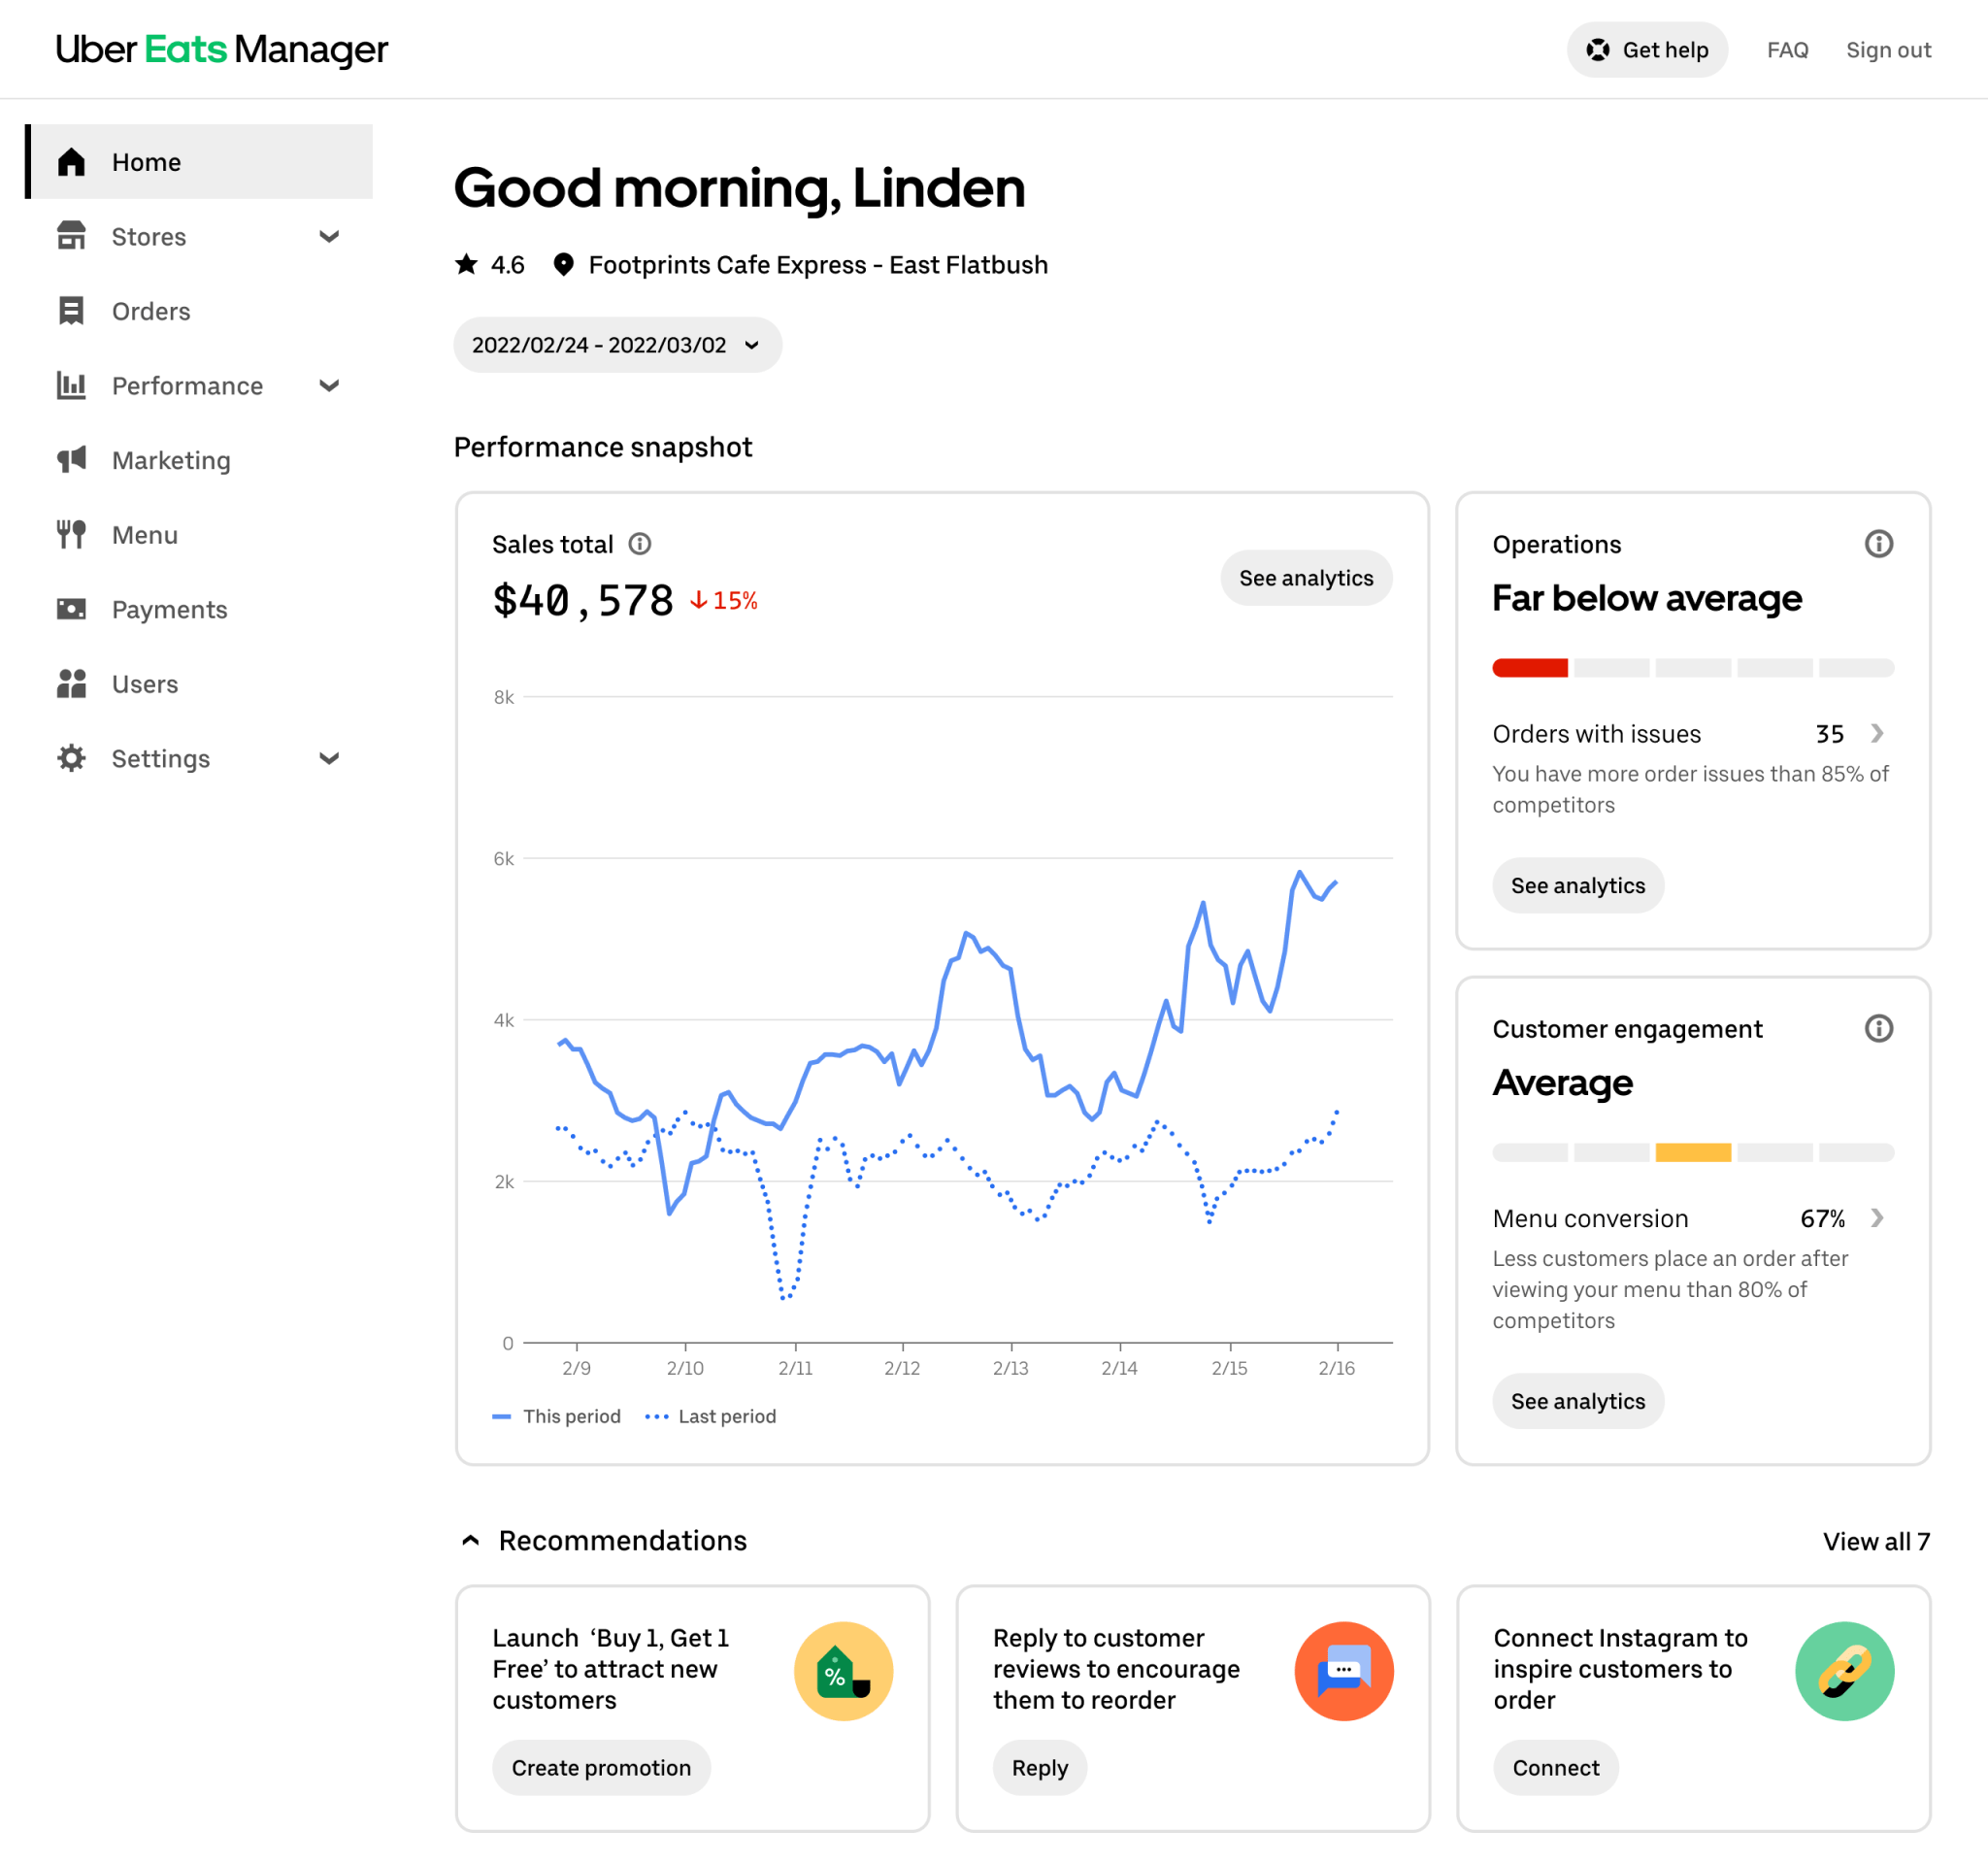The image size is (1988, 1864).
Task: Open Orders in the sidebar
Action: tap(199, 311)
